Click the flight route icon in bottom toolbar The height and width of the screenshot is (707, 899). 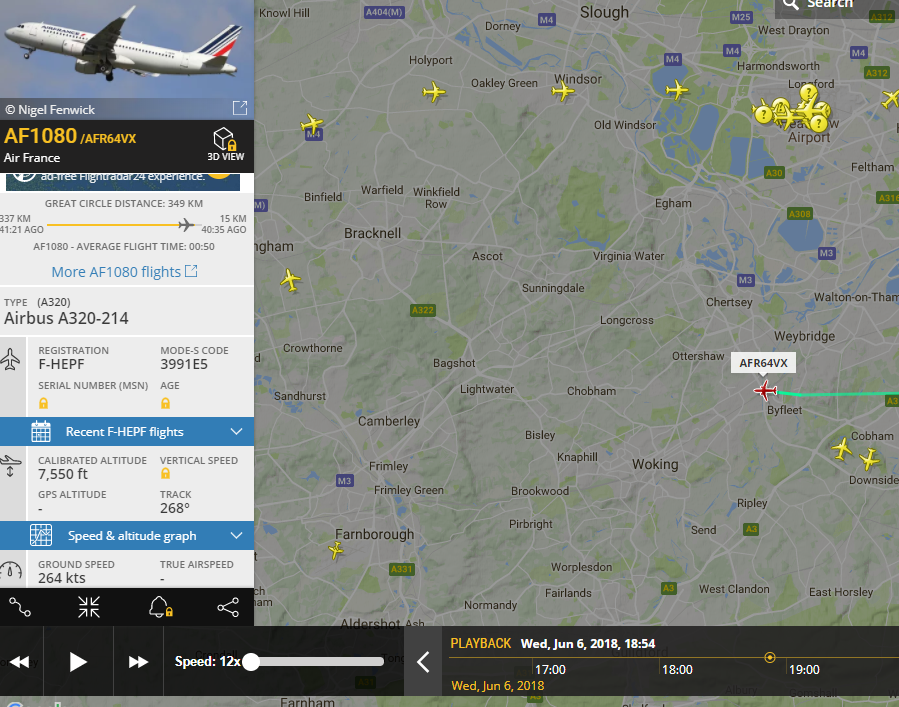(x=20, y=607)
